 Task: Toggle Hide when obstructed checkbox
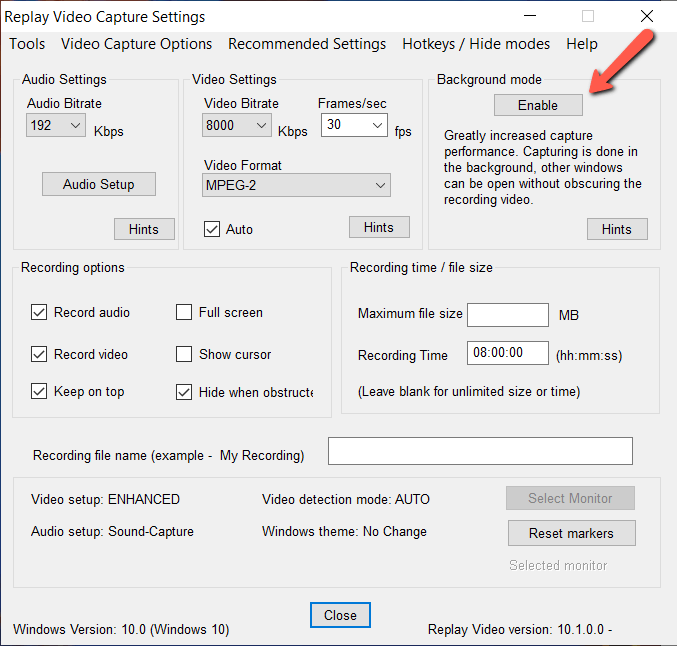[184, 392]
